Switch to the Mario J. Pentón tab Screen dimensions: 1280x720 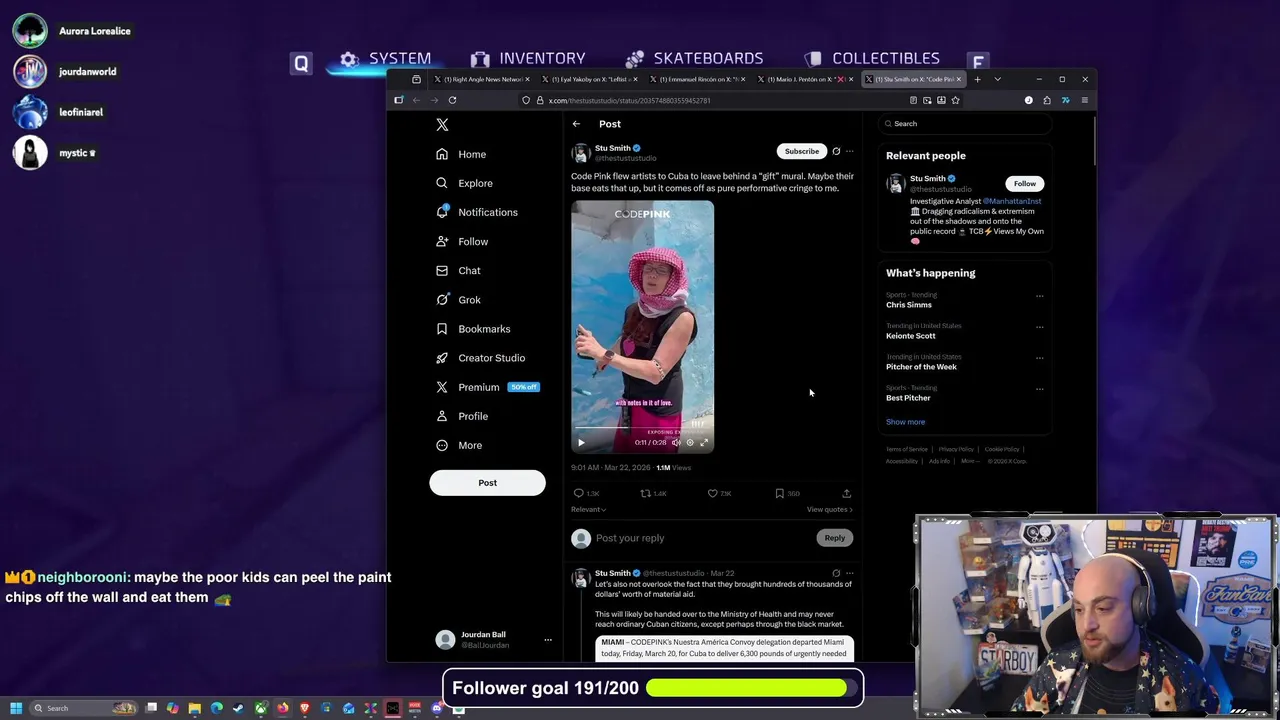pyautogui.click(x=805, y=79)
